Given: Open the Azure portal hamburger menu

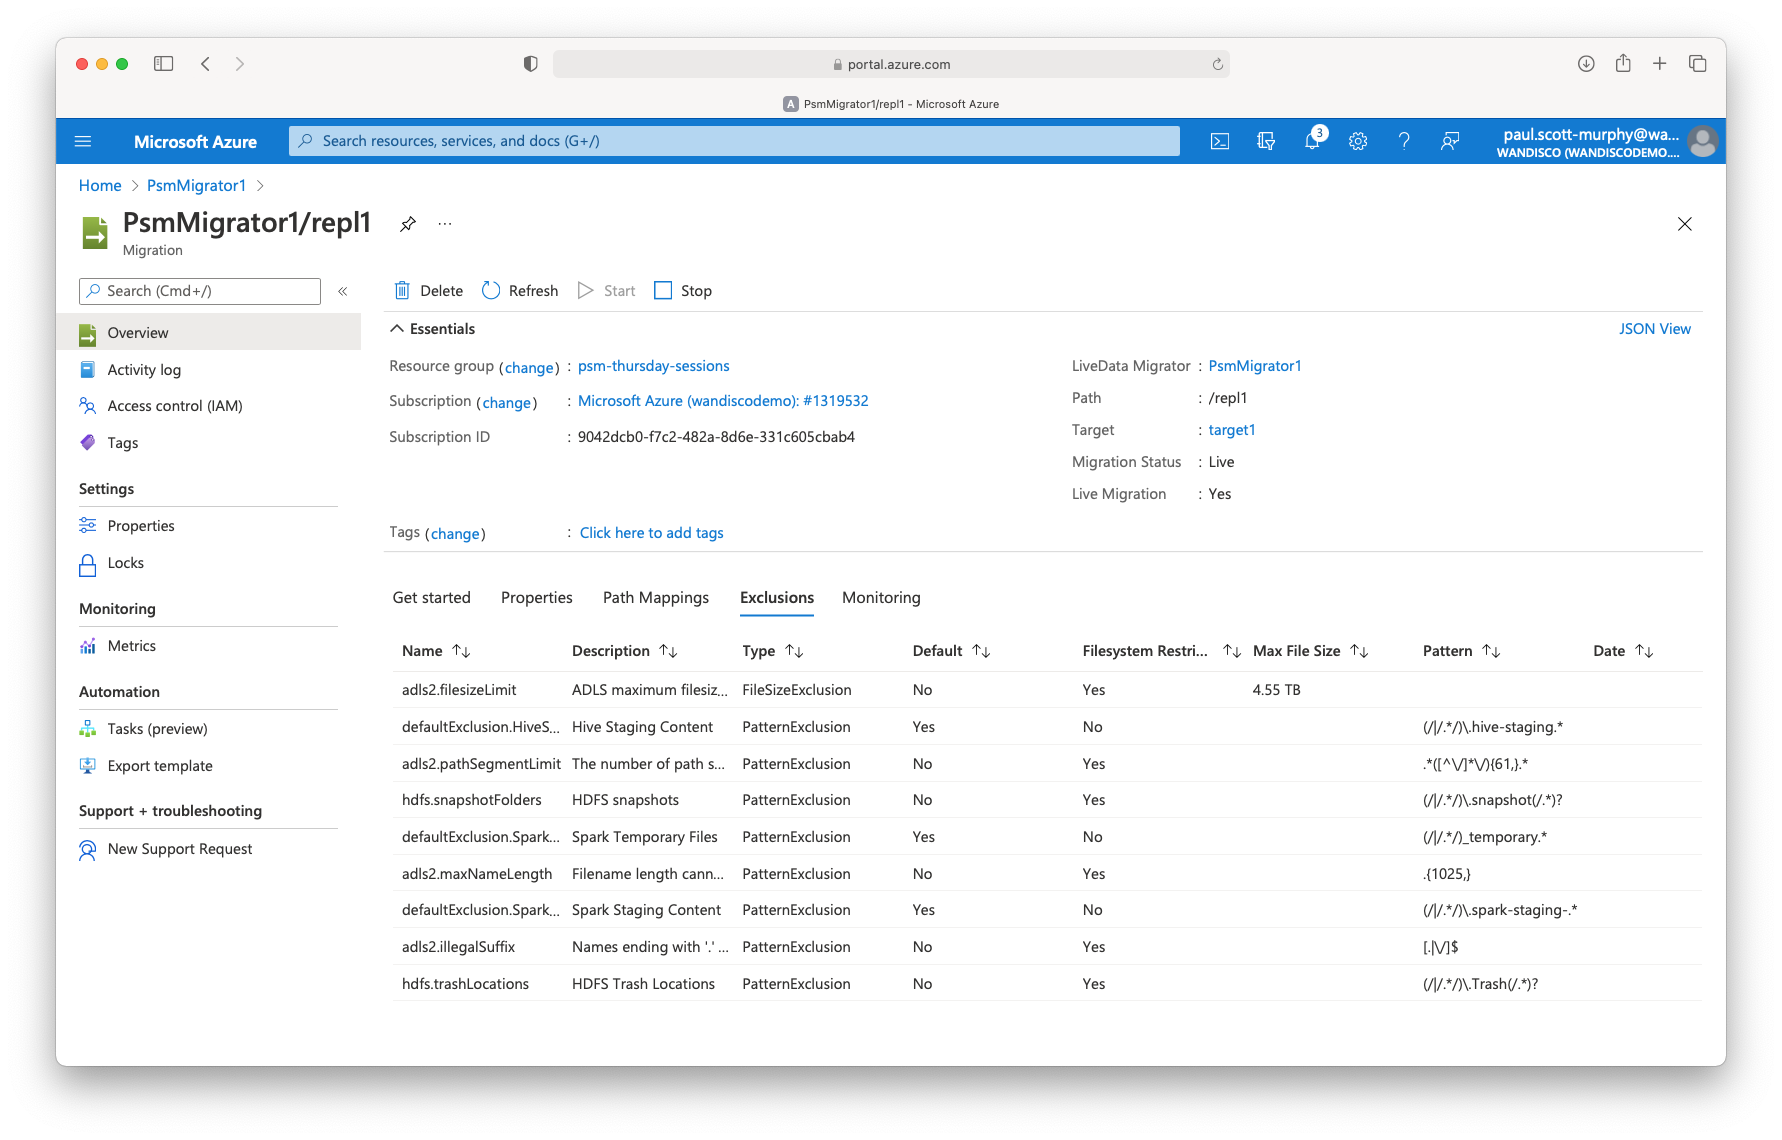Looking at the screenshot, I should click(x=83, y=141).
